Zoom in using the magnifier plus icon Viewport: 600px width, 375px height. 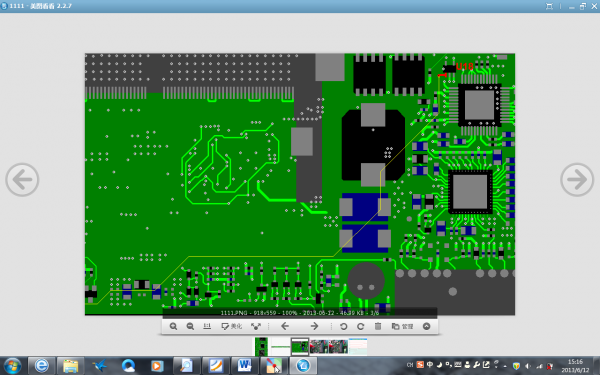pos(173,326)
